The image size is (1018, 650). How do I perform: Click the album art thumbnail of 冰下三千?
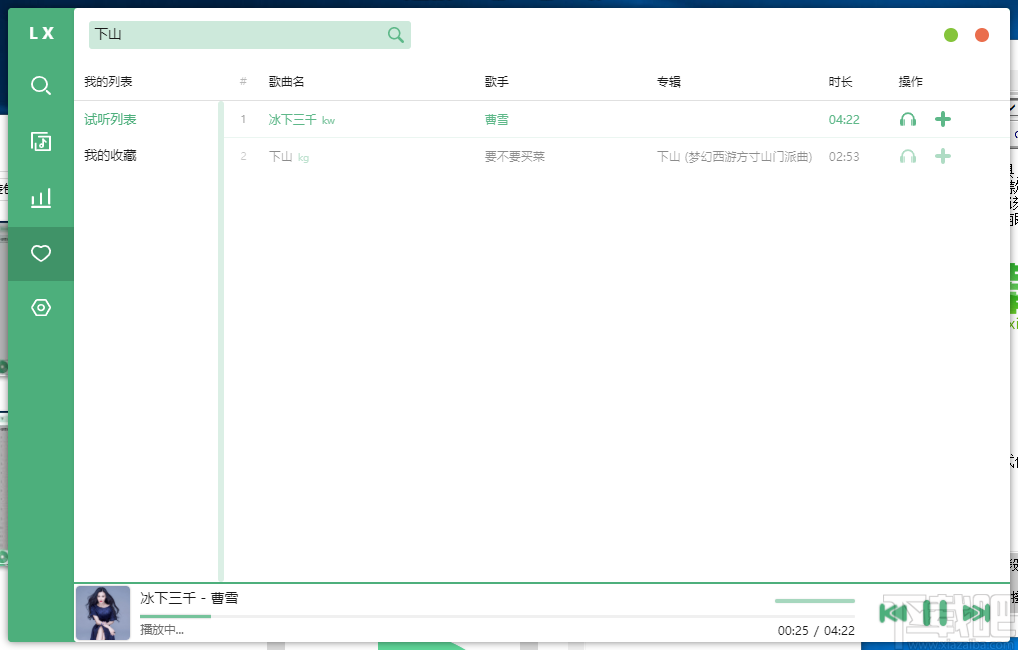tap(103, 611)
